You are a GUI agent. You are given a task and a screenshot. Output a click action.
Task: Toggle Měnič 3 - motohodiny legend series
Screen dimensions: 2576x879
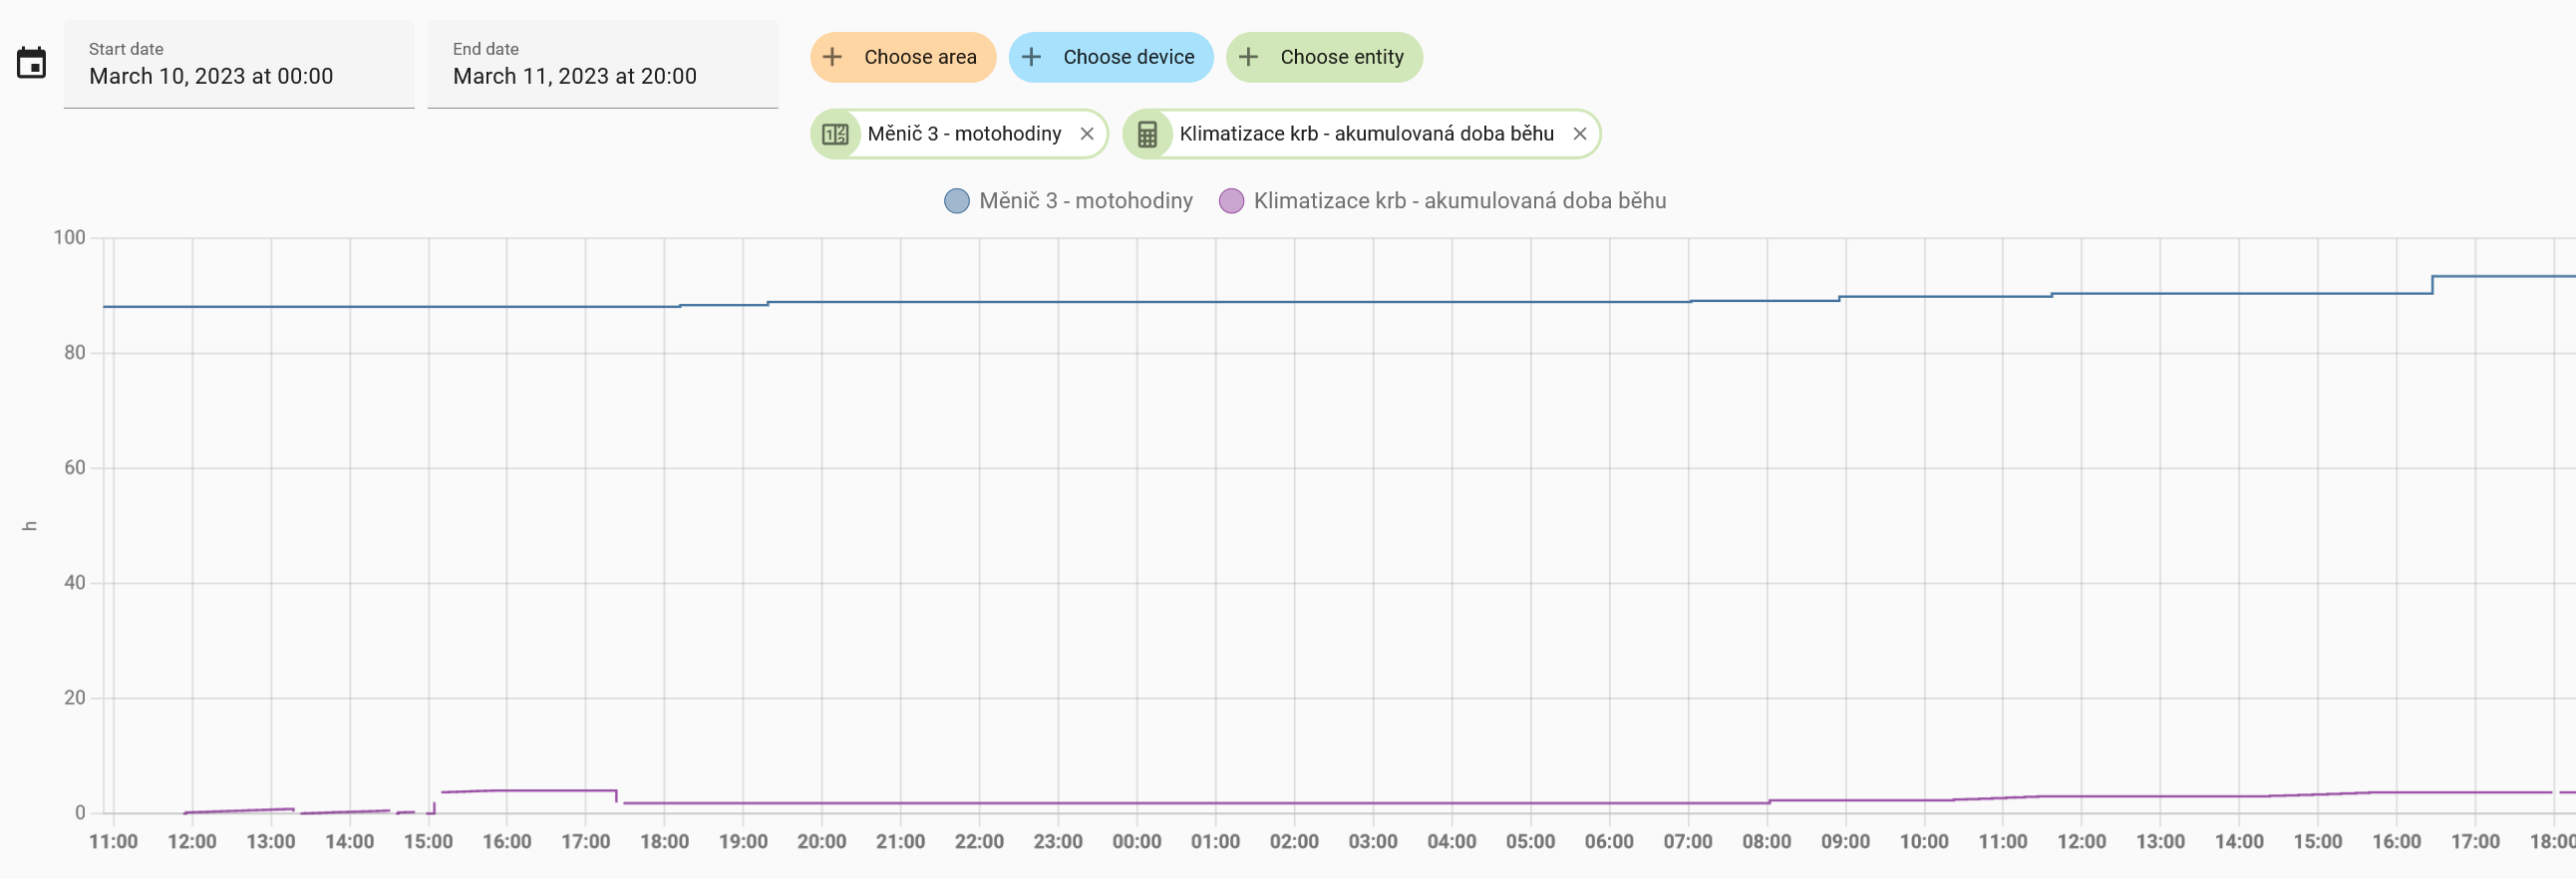click(1085, 201)
